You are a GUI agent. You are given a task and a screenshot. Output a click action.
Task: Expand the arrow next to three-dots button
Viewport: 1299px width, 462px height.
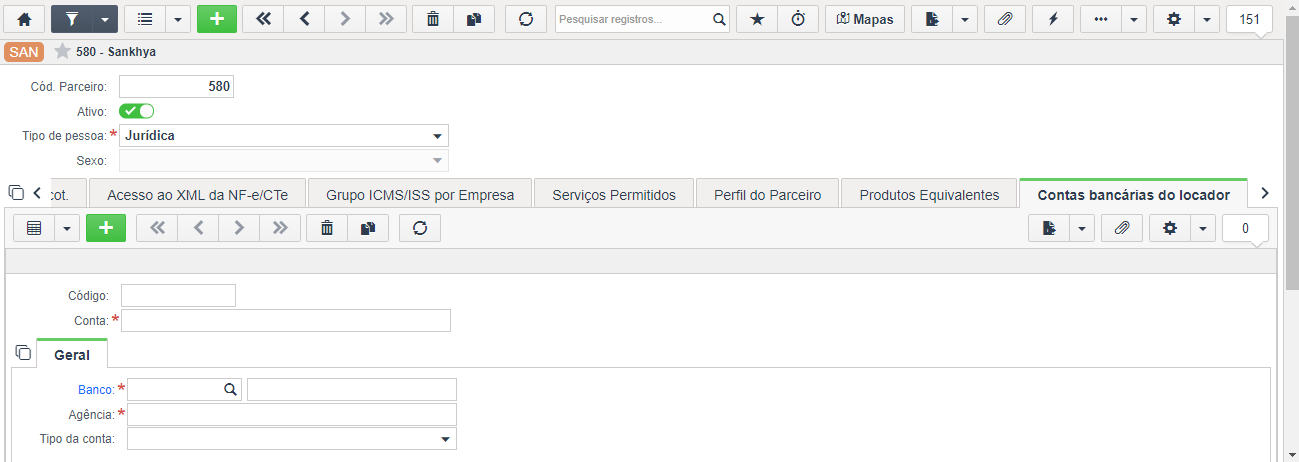point(1133,19)
